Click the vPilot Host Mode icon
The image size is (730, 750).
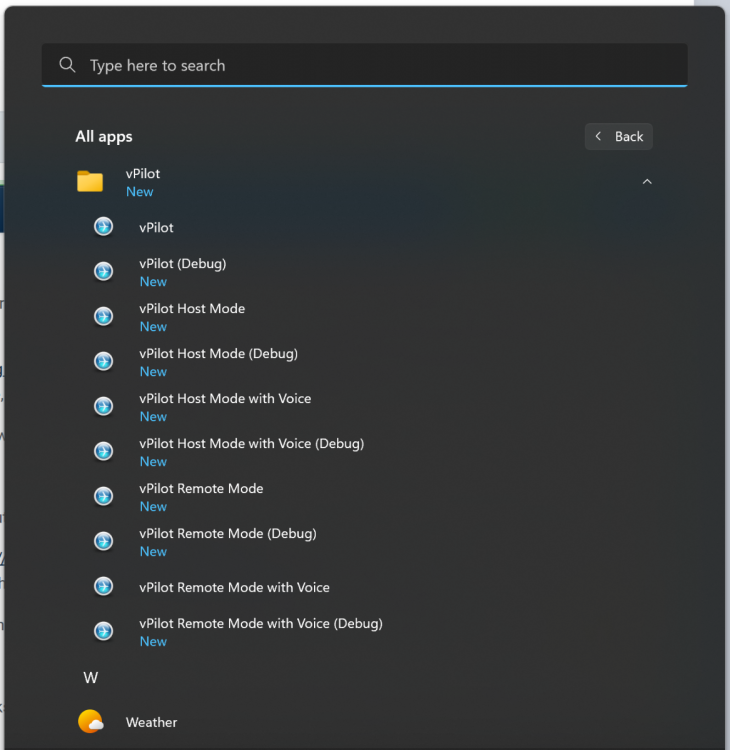103,316
